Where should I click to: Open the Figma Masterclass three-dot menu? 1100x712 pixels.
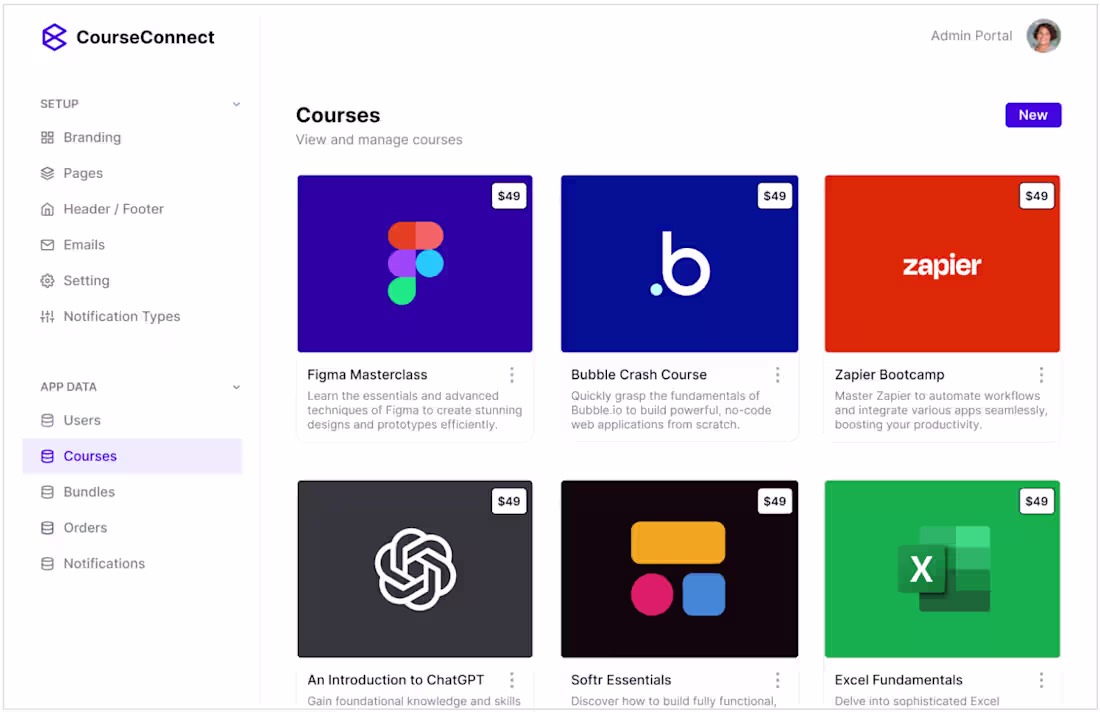point(512,375)
